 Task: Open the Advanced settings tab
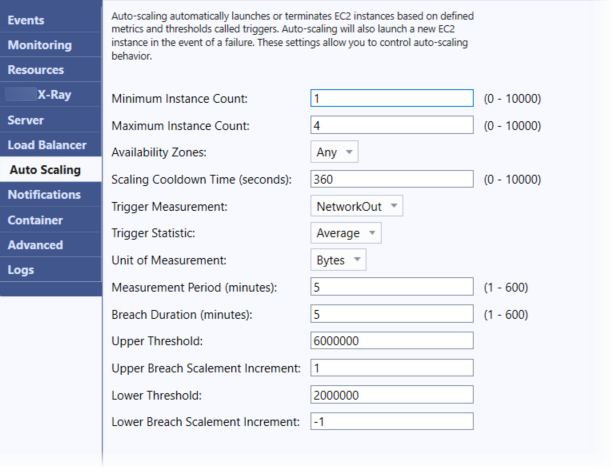50,245
